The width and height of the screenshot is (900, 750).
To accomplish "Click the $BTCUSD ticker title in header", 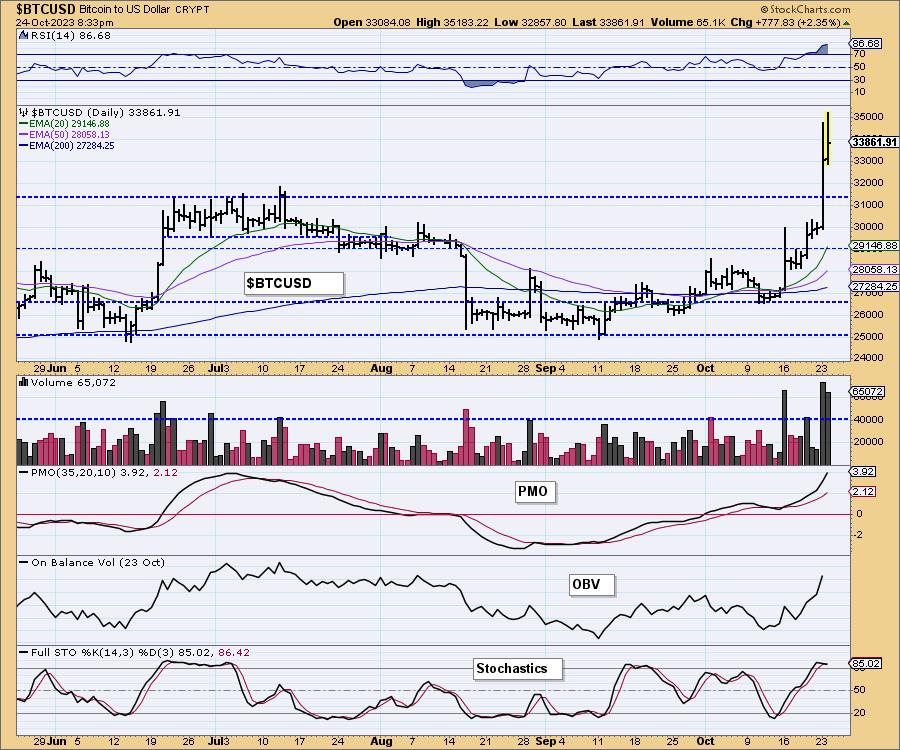I will [45, 9].
